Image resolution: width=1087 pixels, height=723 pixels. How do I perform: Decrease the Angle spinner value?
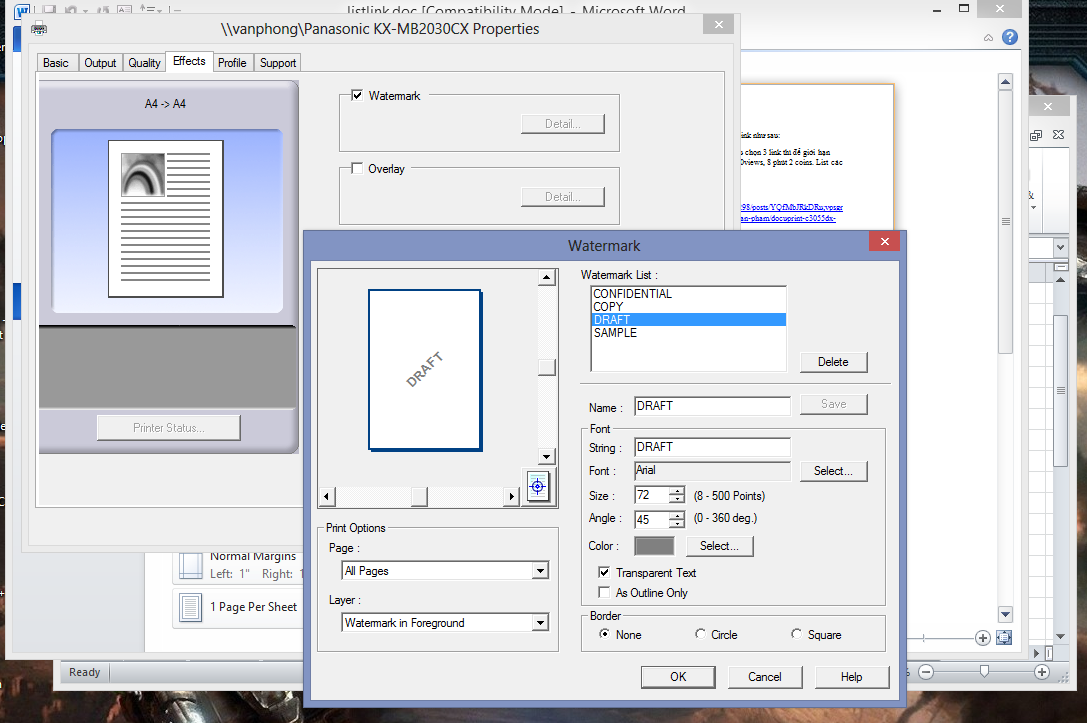pos(677,523)
